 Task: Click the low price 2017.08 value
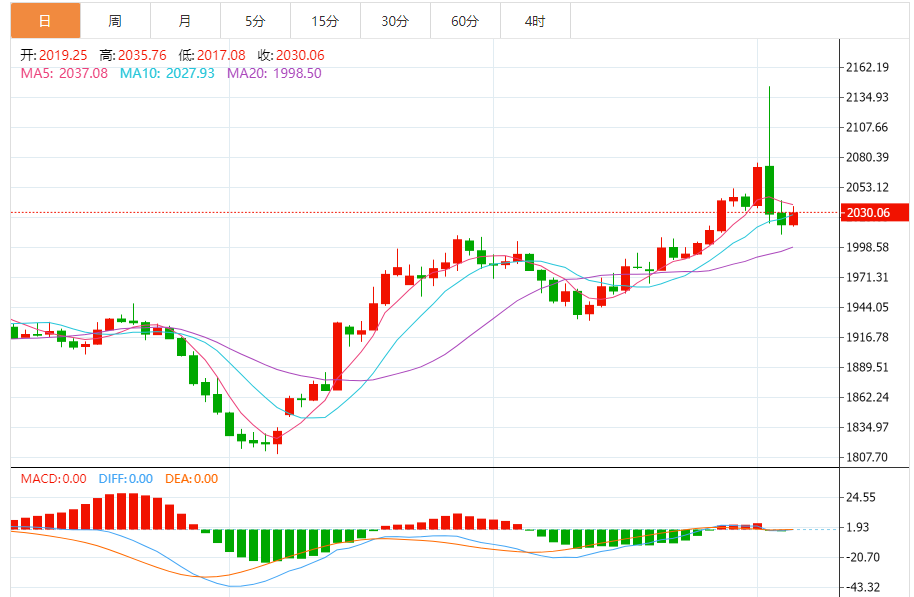coord(221,55)
